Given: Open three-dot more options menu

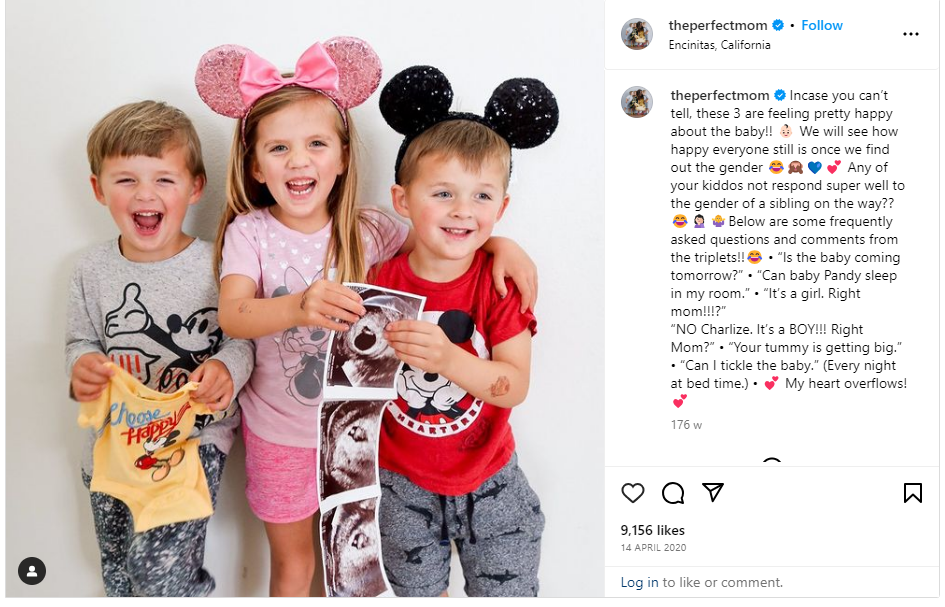Looking at the screenshot, I should pos(911,34).
